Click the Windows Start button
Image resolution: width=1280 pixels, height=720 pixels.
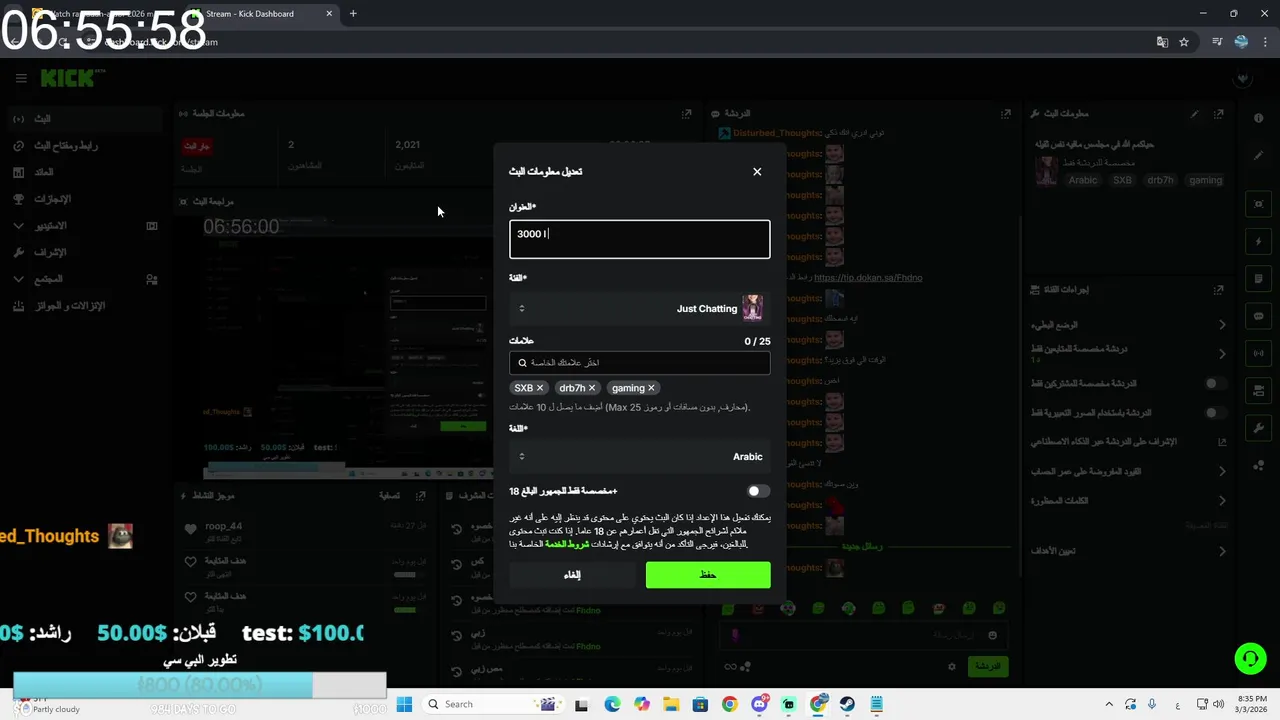coord(404,704)
